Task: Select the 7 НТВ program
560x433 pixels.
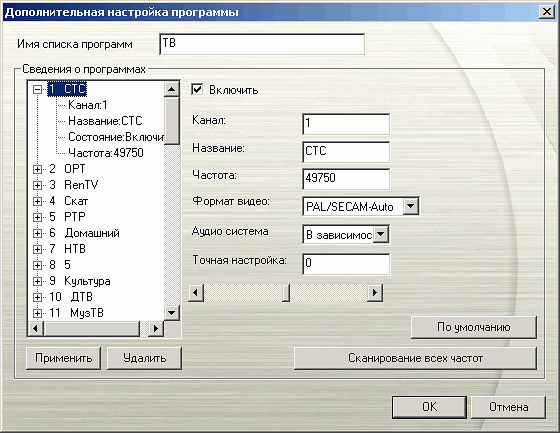Action: pos(68,248)
